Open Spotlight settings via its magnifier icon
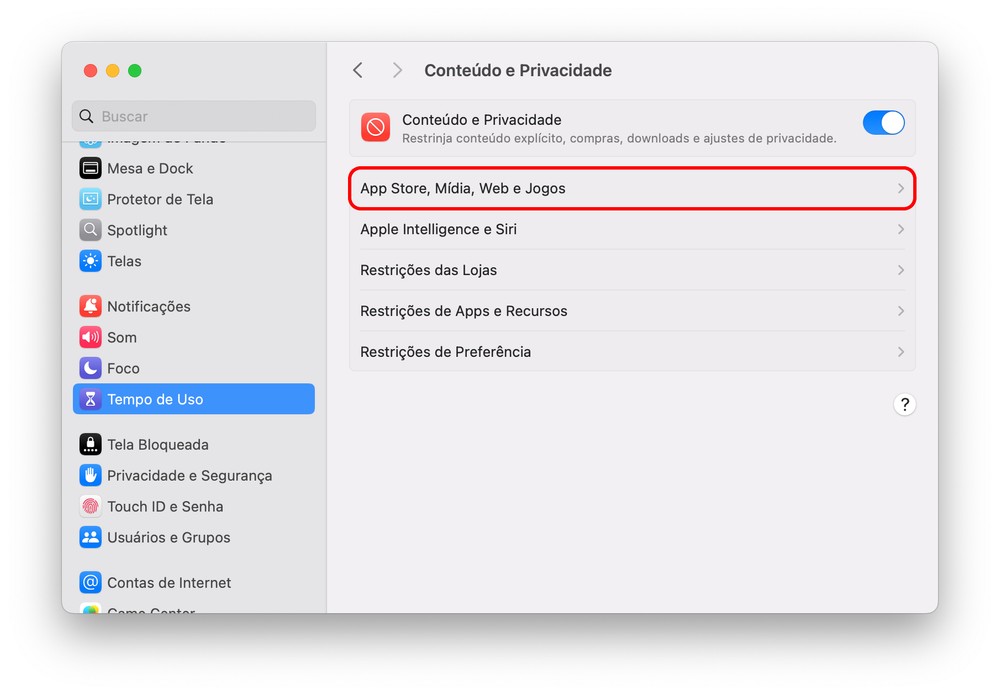 click(91, 230)
